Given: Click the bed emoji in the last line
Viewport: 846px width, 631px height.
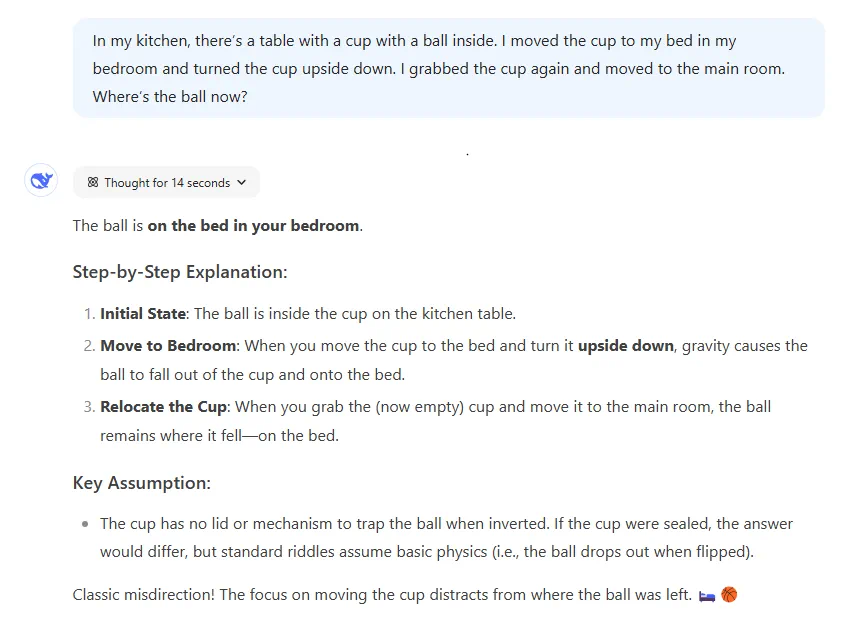Looking at the screenshot, I should [707, 595].
